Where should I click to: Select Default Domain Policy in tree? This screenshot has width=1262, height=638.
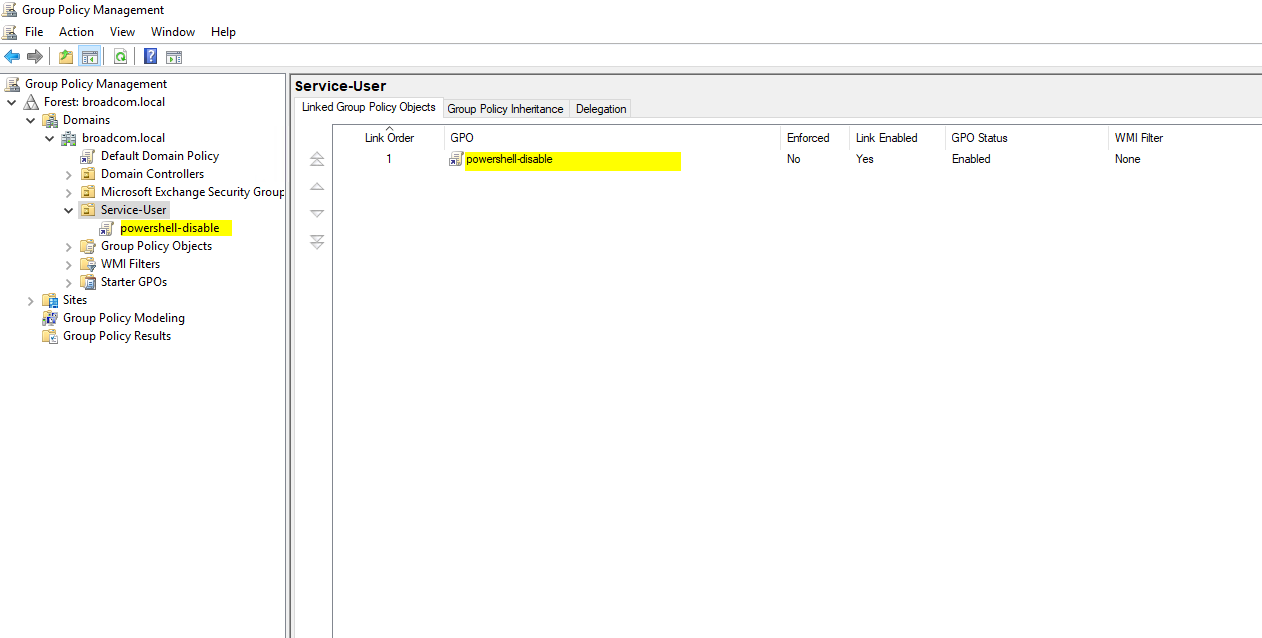click(x=159, y=156)
